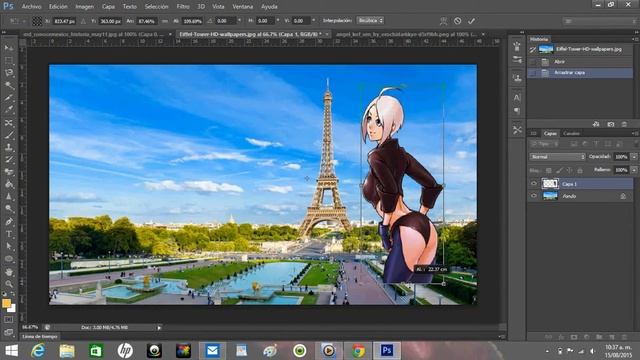Click the Eiffel-Tower snapshot thumbnail in History

click(x=546, y=49)
